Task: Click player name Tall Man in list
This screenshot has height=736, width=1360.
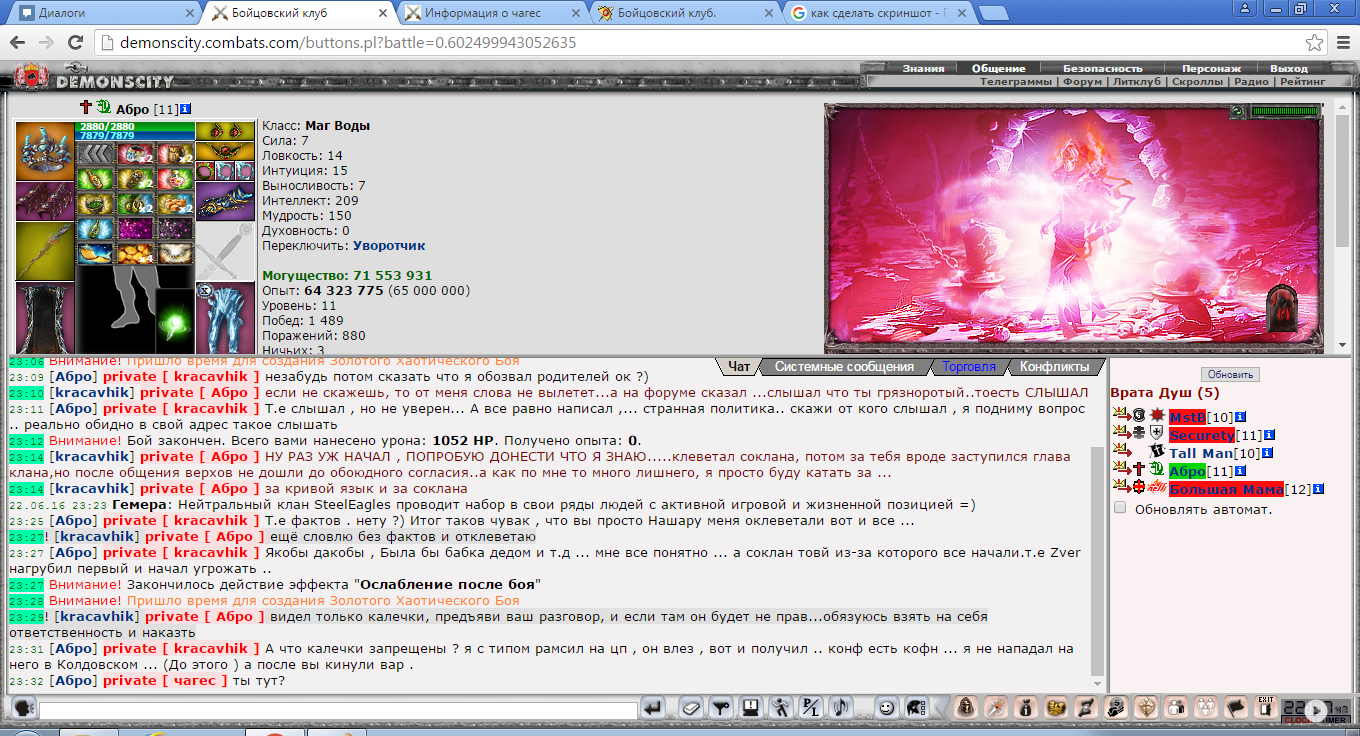Action: click(x=1201, y=453)
